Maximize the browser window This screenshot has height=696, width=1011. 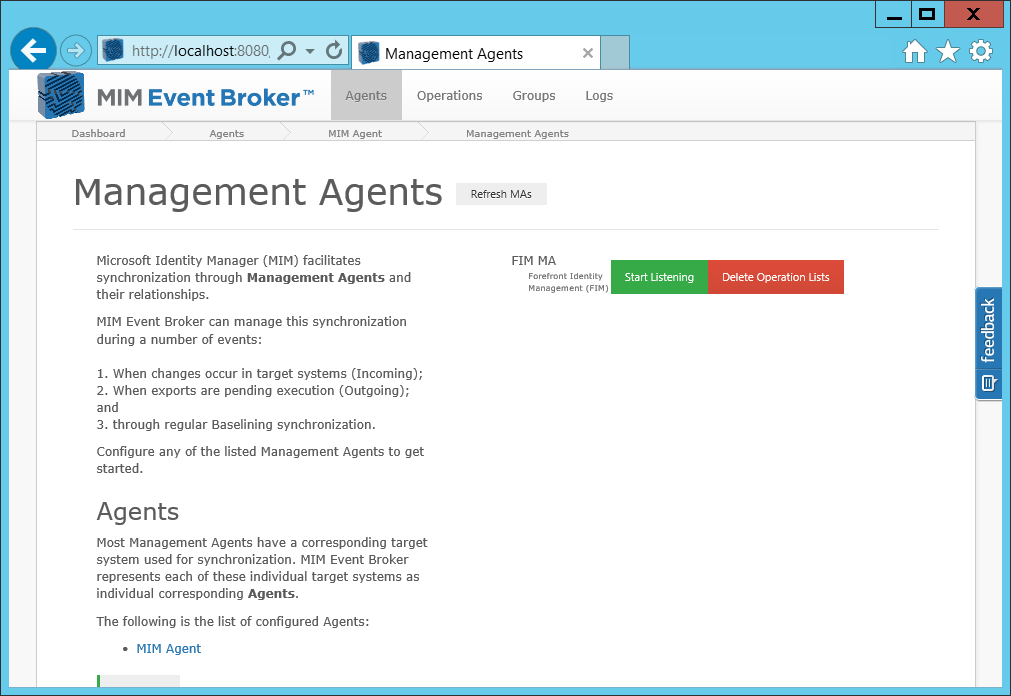coord(927,14)
